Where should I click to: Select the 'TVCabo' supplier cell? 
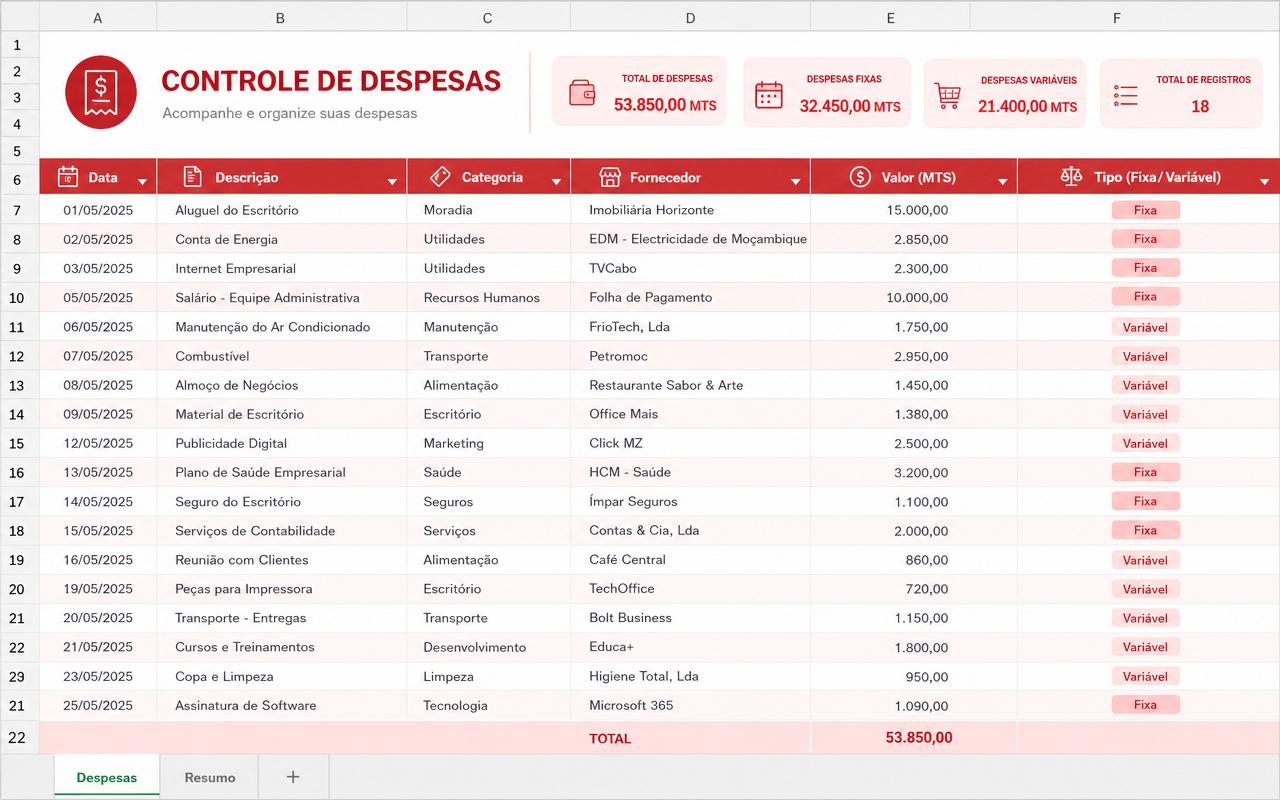click(690, 268)
